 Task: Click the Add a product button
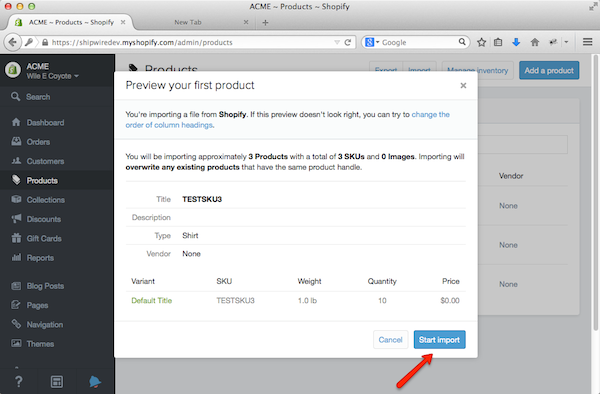[x=549, y=70]
